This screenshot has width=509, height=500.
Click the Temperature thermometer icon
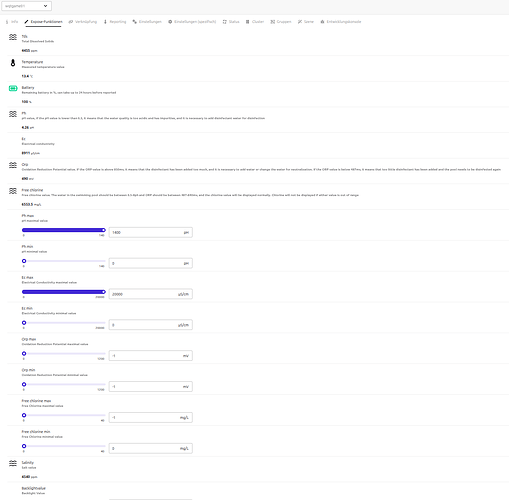pos(13,63)
